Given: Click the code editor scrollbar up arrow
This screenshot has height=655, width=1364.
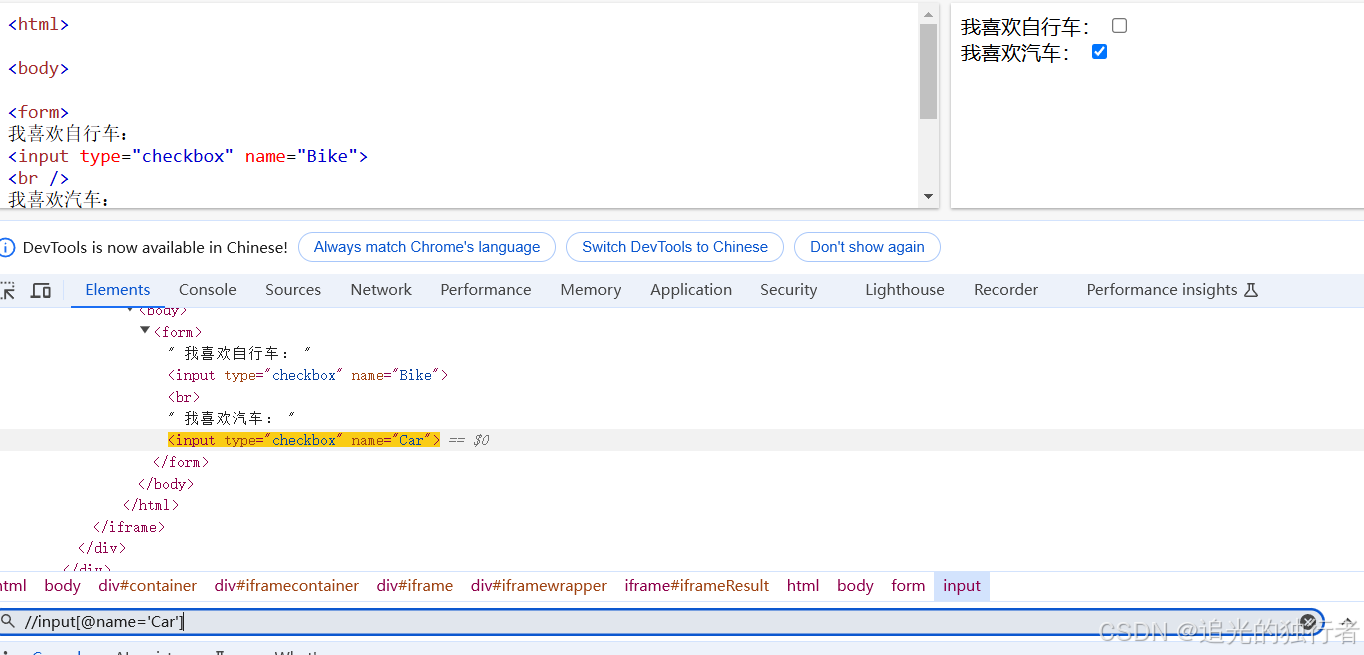Looking at the screenshot, I should coord(927,12).
